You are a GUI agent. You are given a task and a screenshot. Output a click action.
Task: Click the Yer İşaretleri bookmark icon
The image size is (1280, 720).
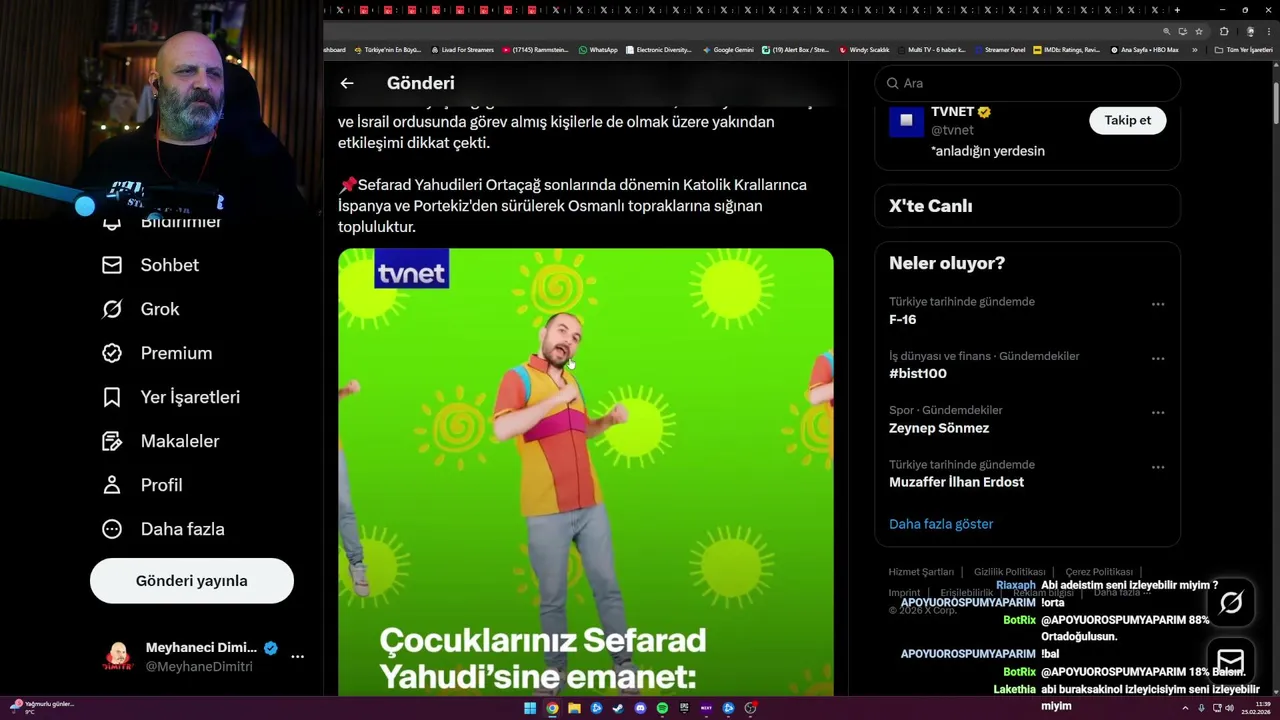[x=112, y=397]
